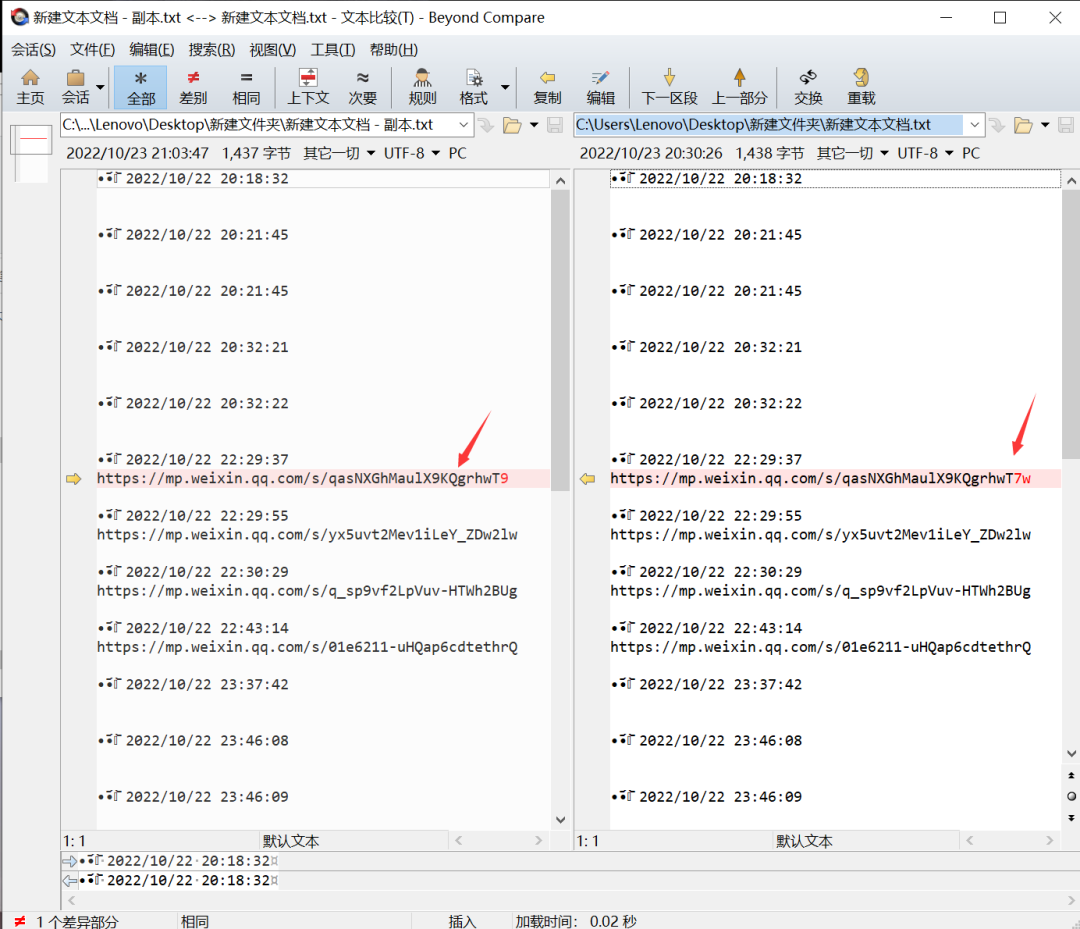Swap sides with Swap (交换) button
Screen dimensions: 1080x929
(x=808, y=87)
